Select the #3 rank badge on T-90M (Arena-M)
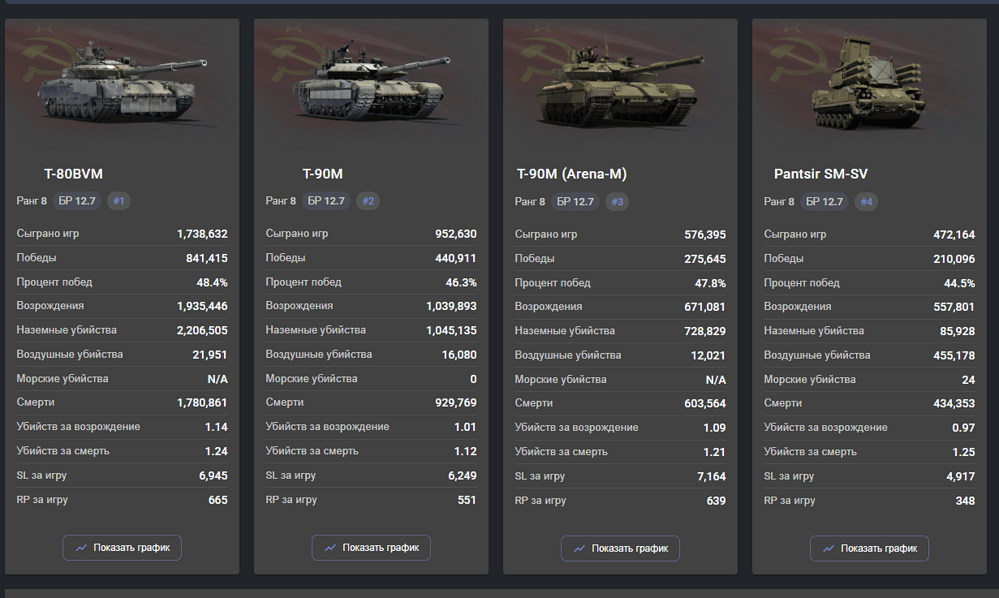Viewport: 999px width, 598px height. 617,202
